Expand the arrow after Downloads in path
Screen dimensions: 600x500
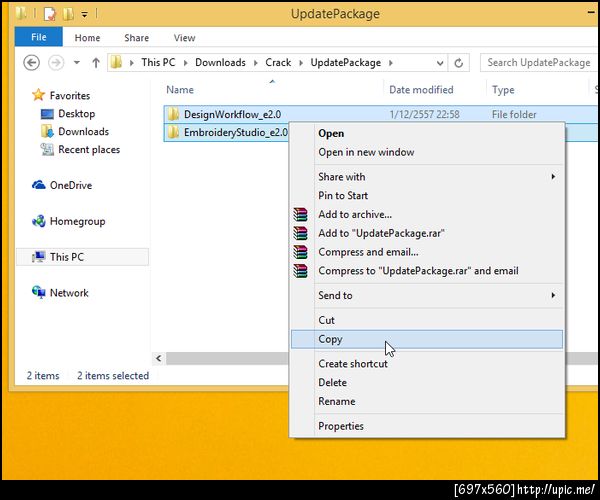point(256,63)
